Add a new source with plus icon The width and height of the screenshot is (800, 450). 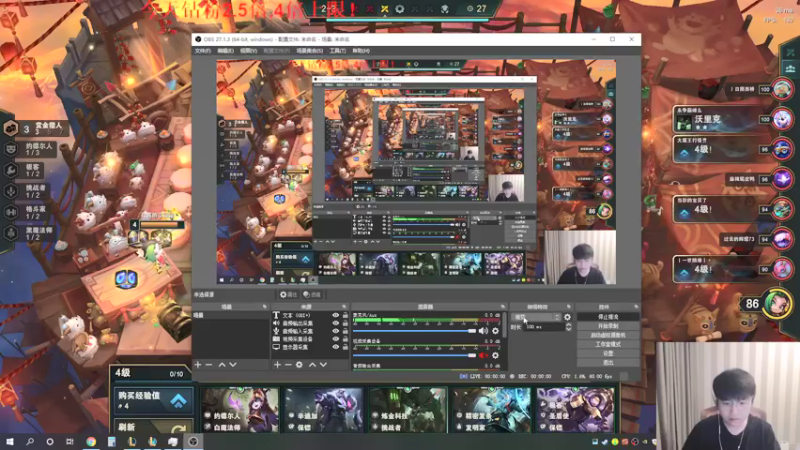pyautogui.click(x=277, y=365)
